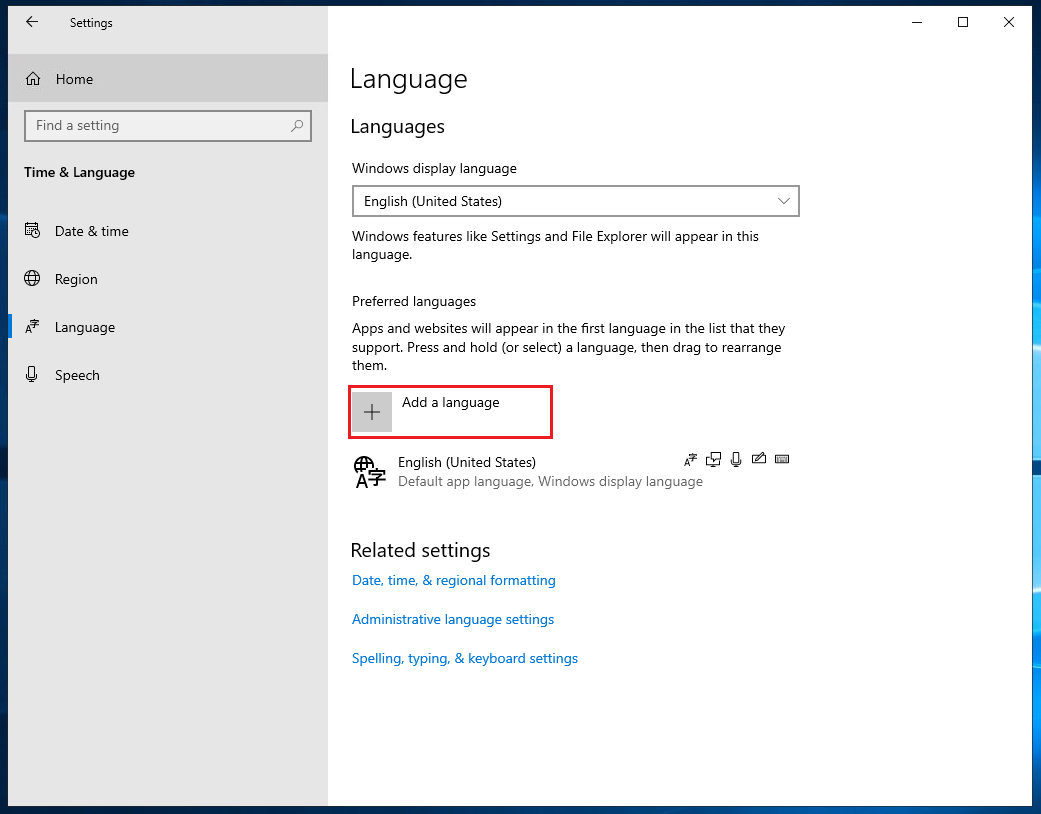This screenshot has width=1041, height=814.
Task: Open Date & time settings
Action: 168,231
